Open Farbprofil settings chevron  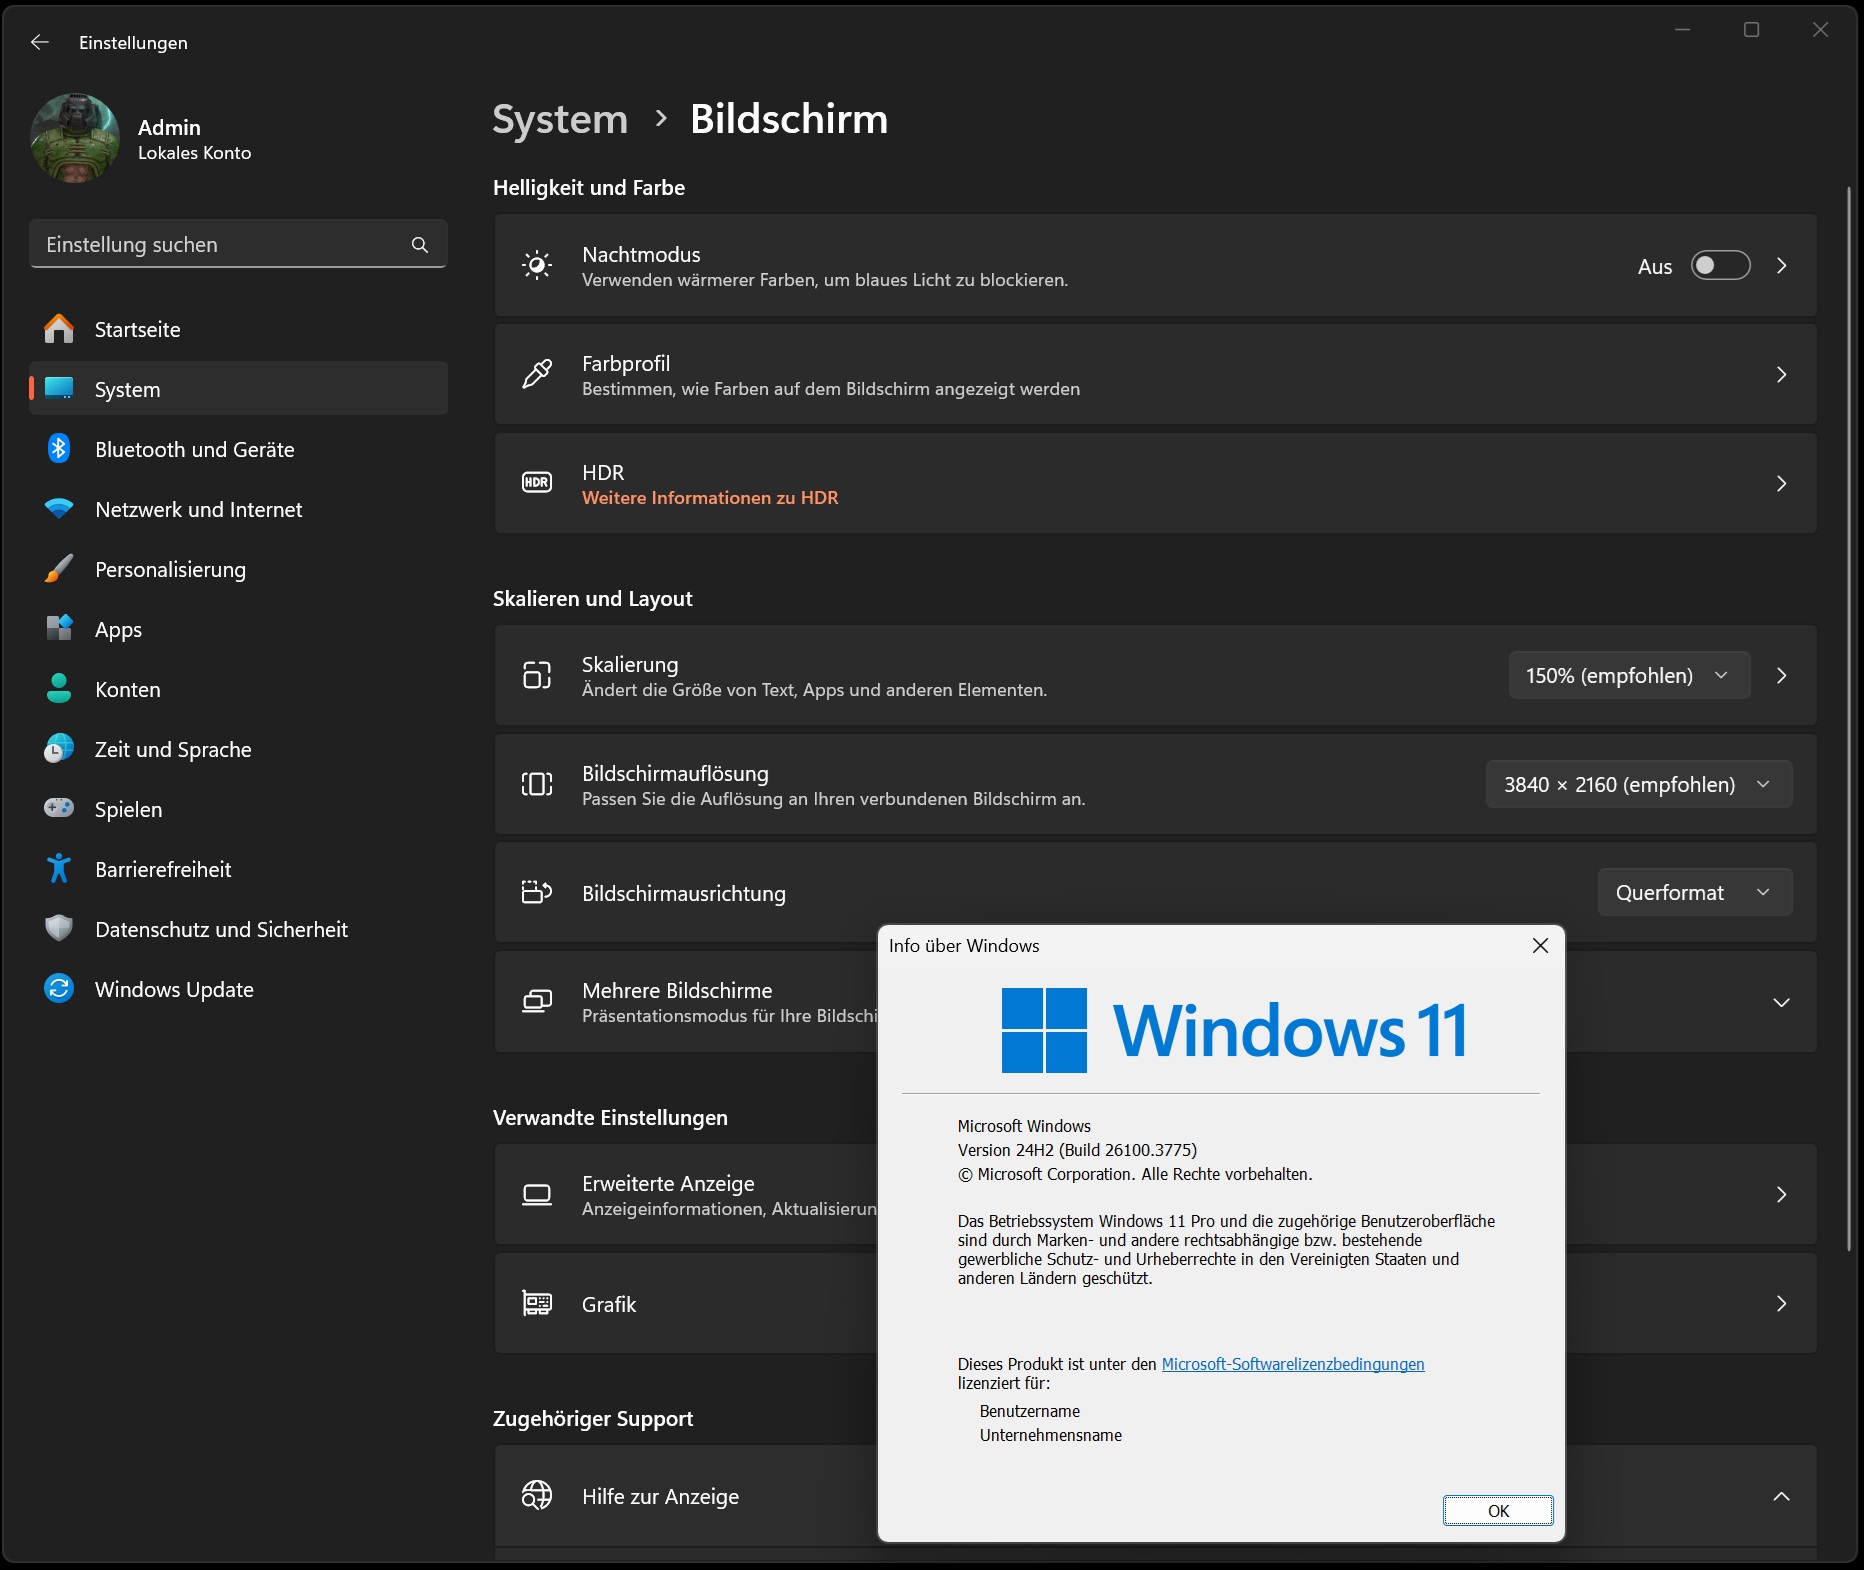click(x=1781, y=375)
